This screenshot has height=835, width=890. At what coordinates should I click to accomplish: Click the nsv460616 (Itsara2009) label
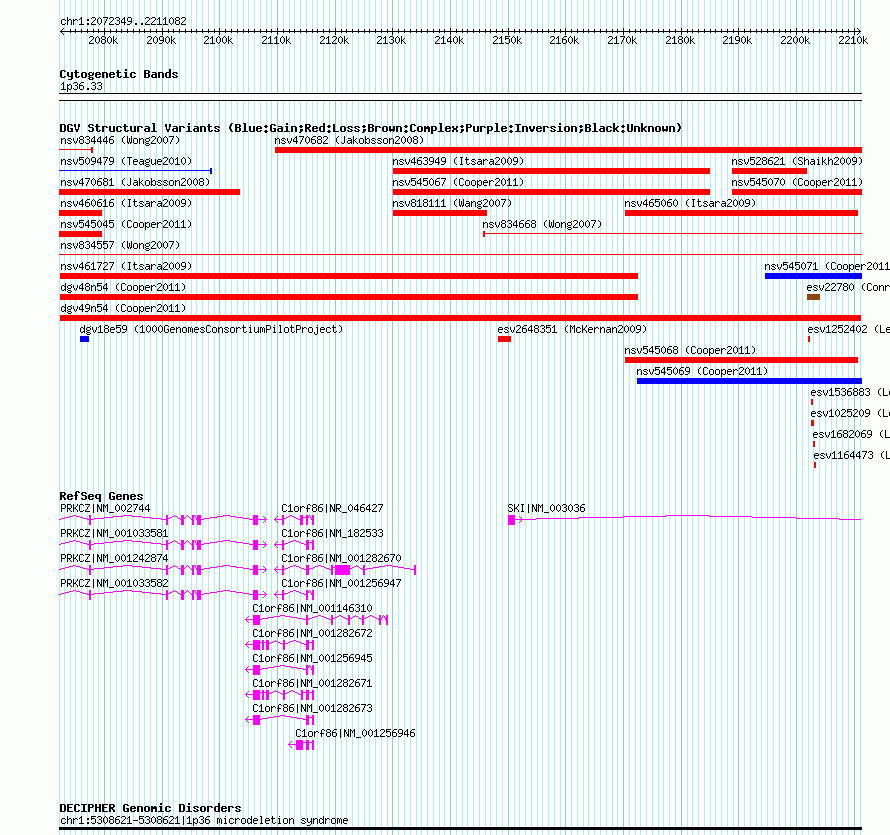point(126,203)
